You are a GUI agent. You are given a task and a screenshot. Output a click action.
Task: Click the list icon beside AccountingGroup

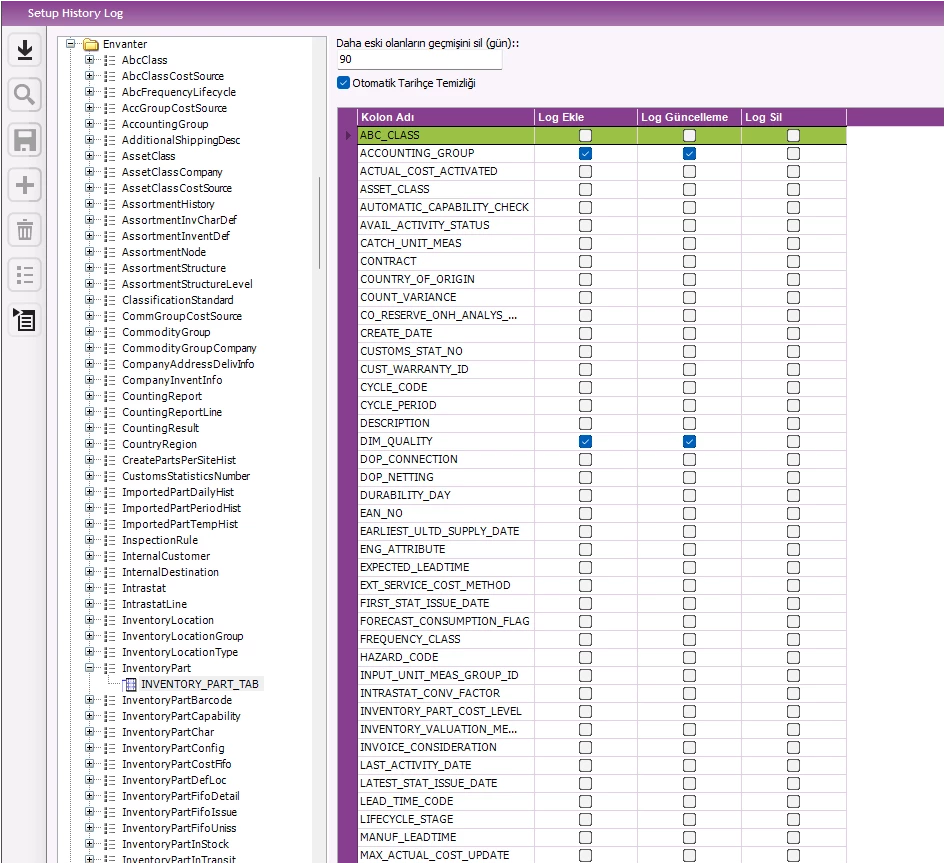(x=109, y=124)
